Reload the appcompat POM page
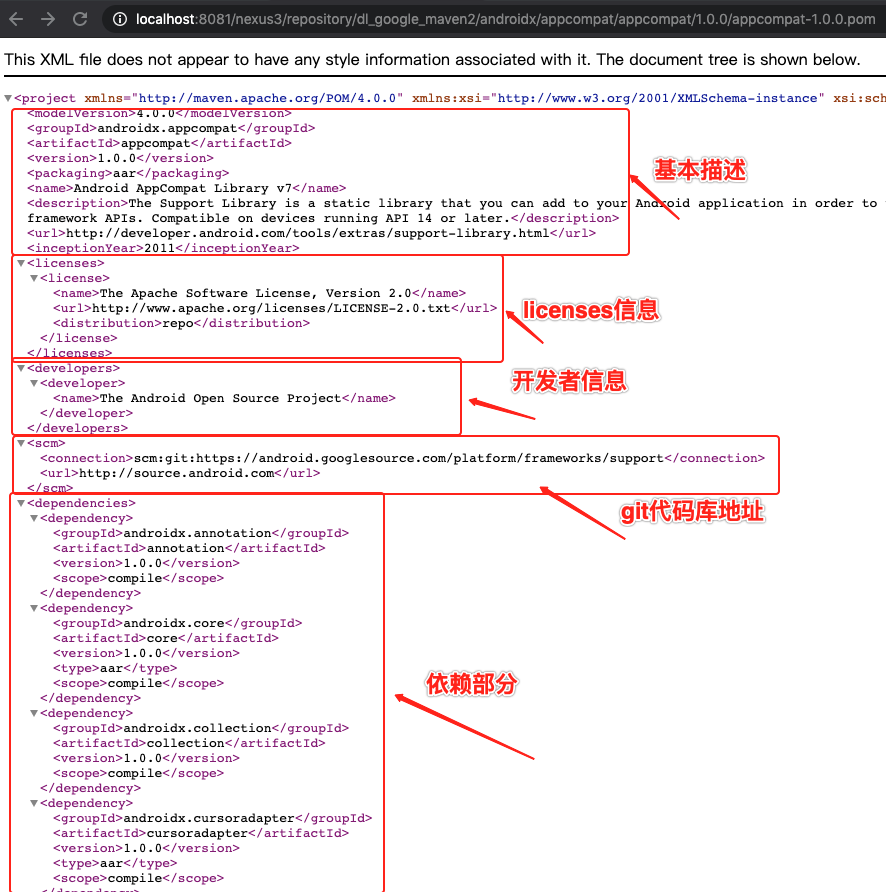 [79, 18]
